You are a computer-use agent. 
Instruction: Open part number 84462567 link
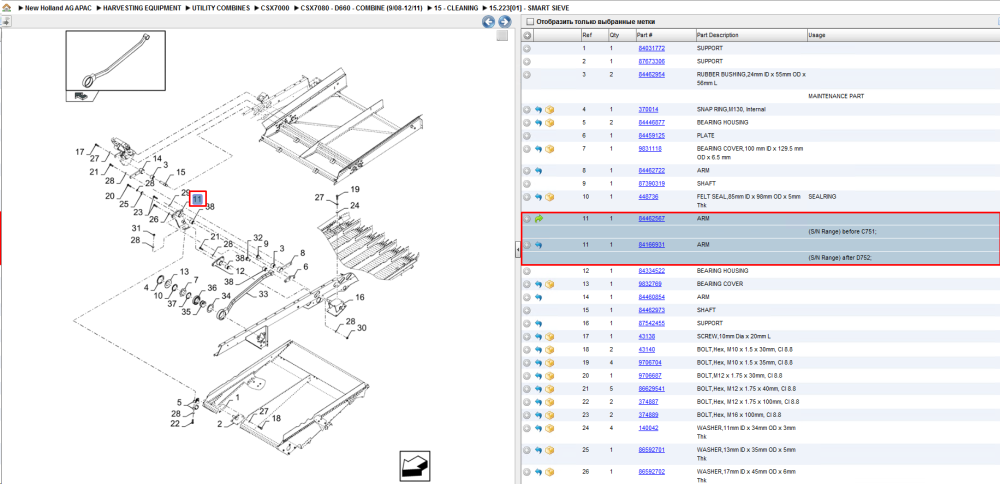click(651, 219)
